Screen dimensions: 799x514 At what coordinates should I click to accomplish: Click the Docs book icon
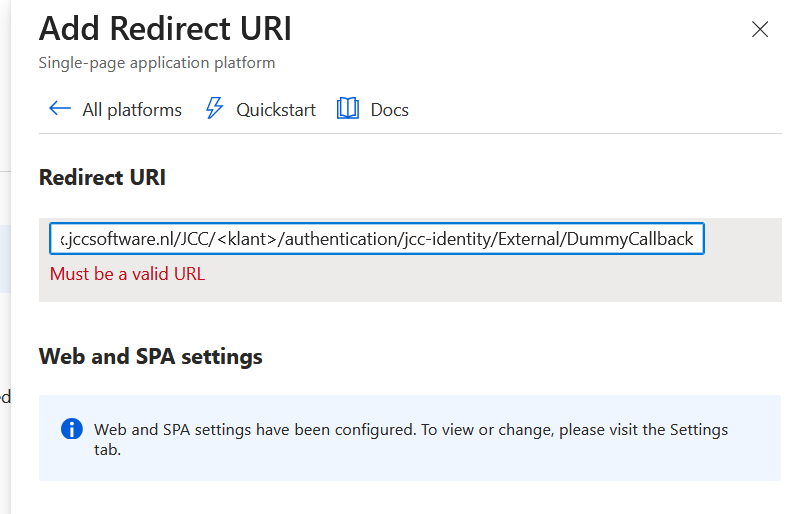pyautogui.click(x=348, y=109)
